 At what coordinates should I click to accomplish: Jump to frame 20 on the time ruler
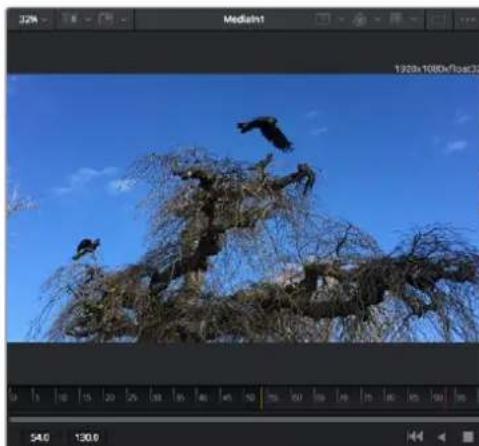pyautogui.click(x=110, y=397)
